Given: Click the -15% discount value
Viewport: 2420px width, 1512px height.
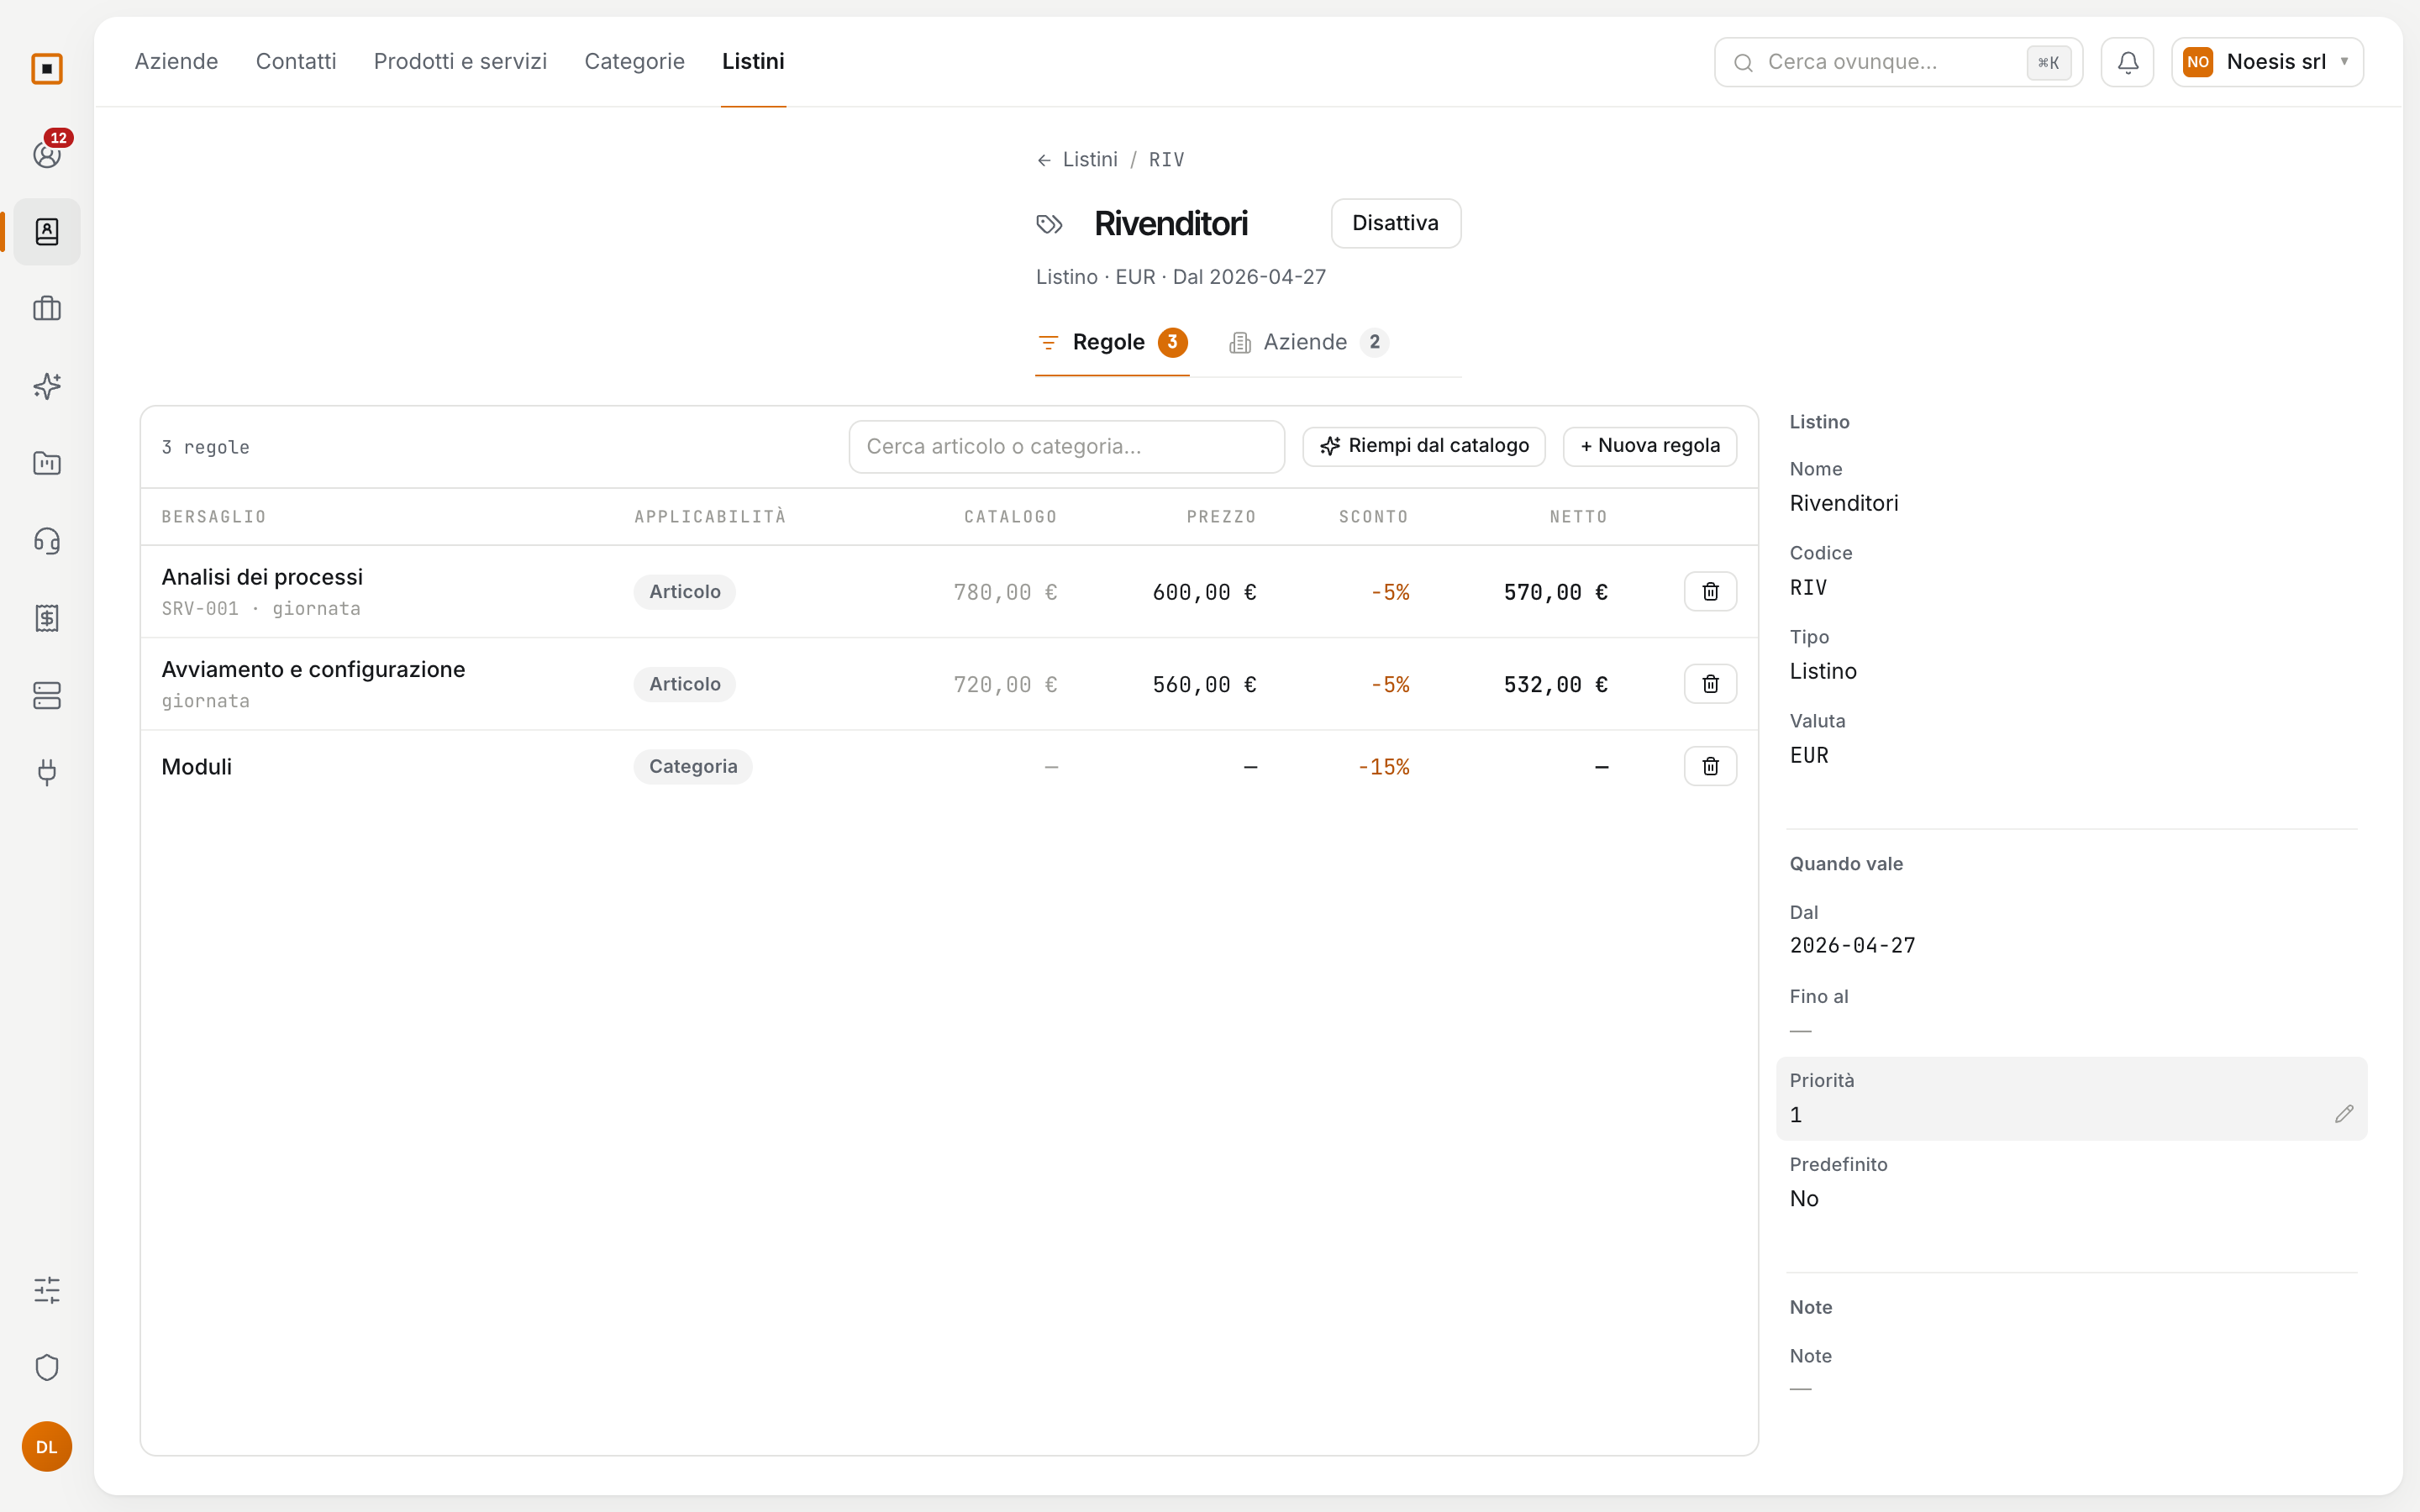Looking at the screenshot, I should click(x=1384, y=767).
